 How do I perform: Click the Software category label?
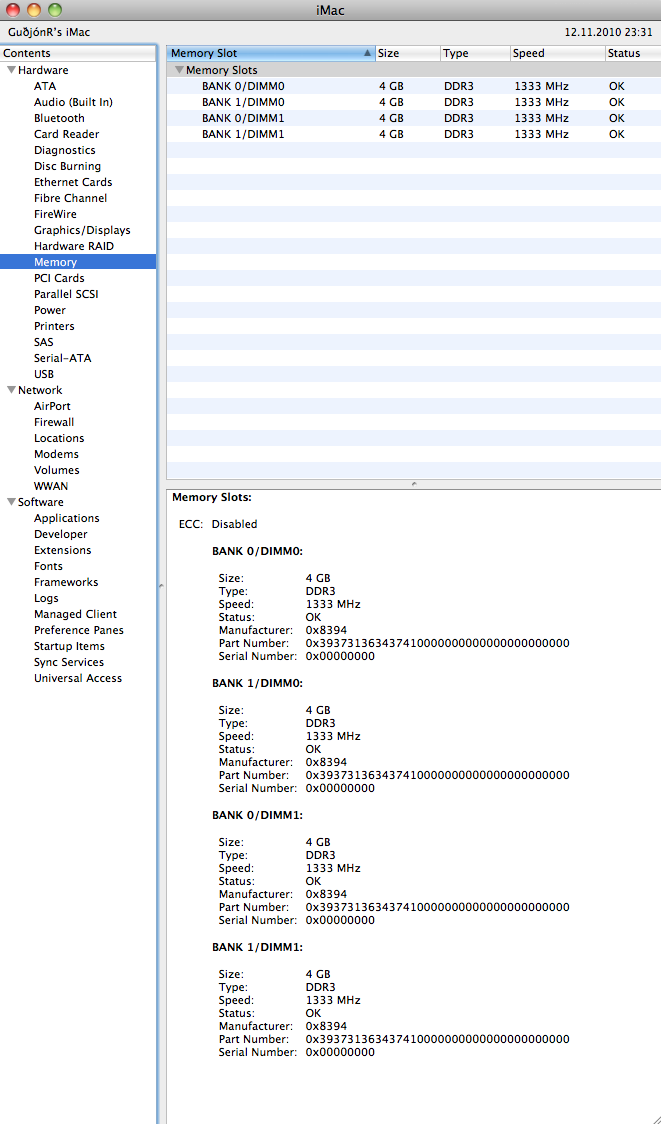pyautogui.click(x=41, y=502)
